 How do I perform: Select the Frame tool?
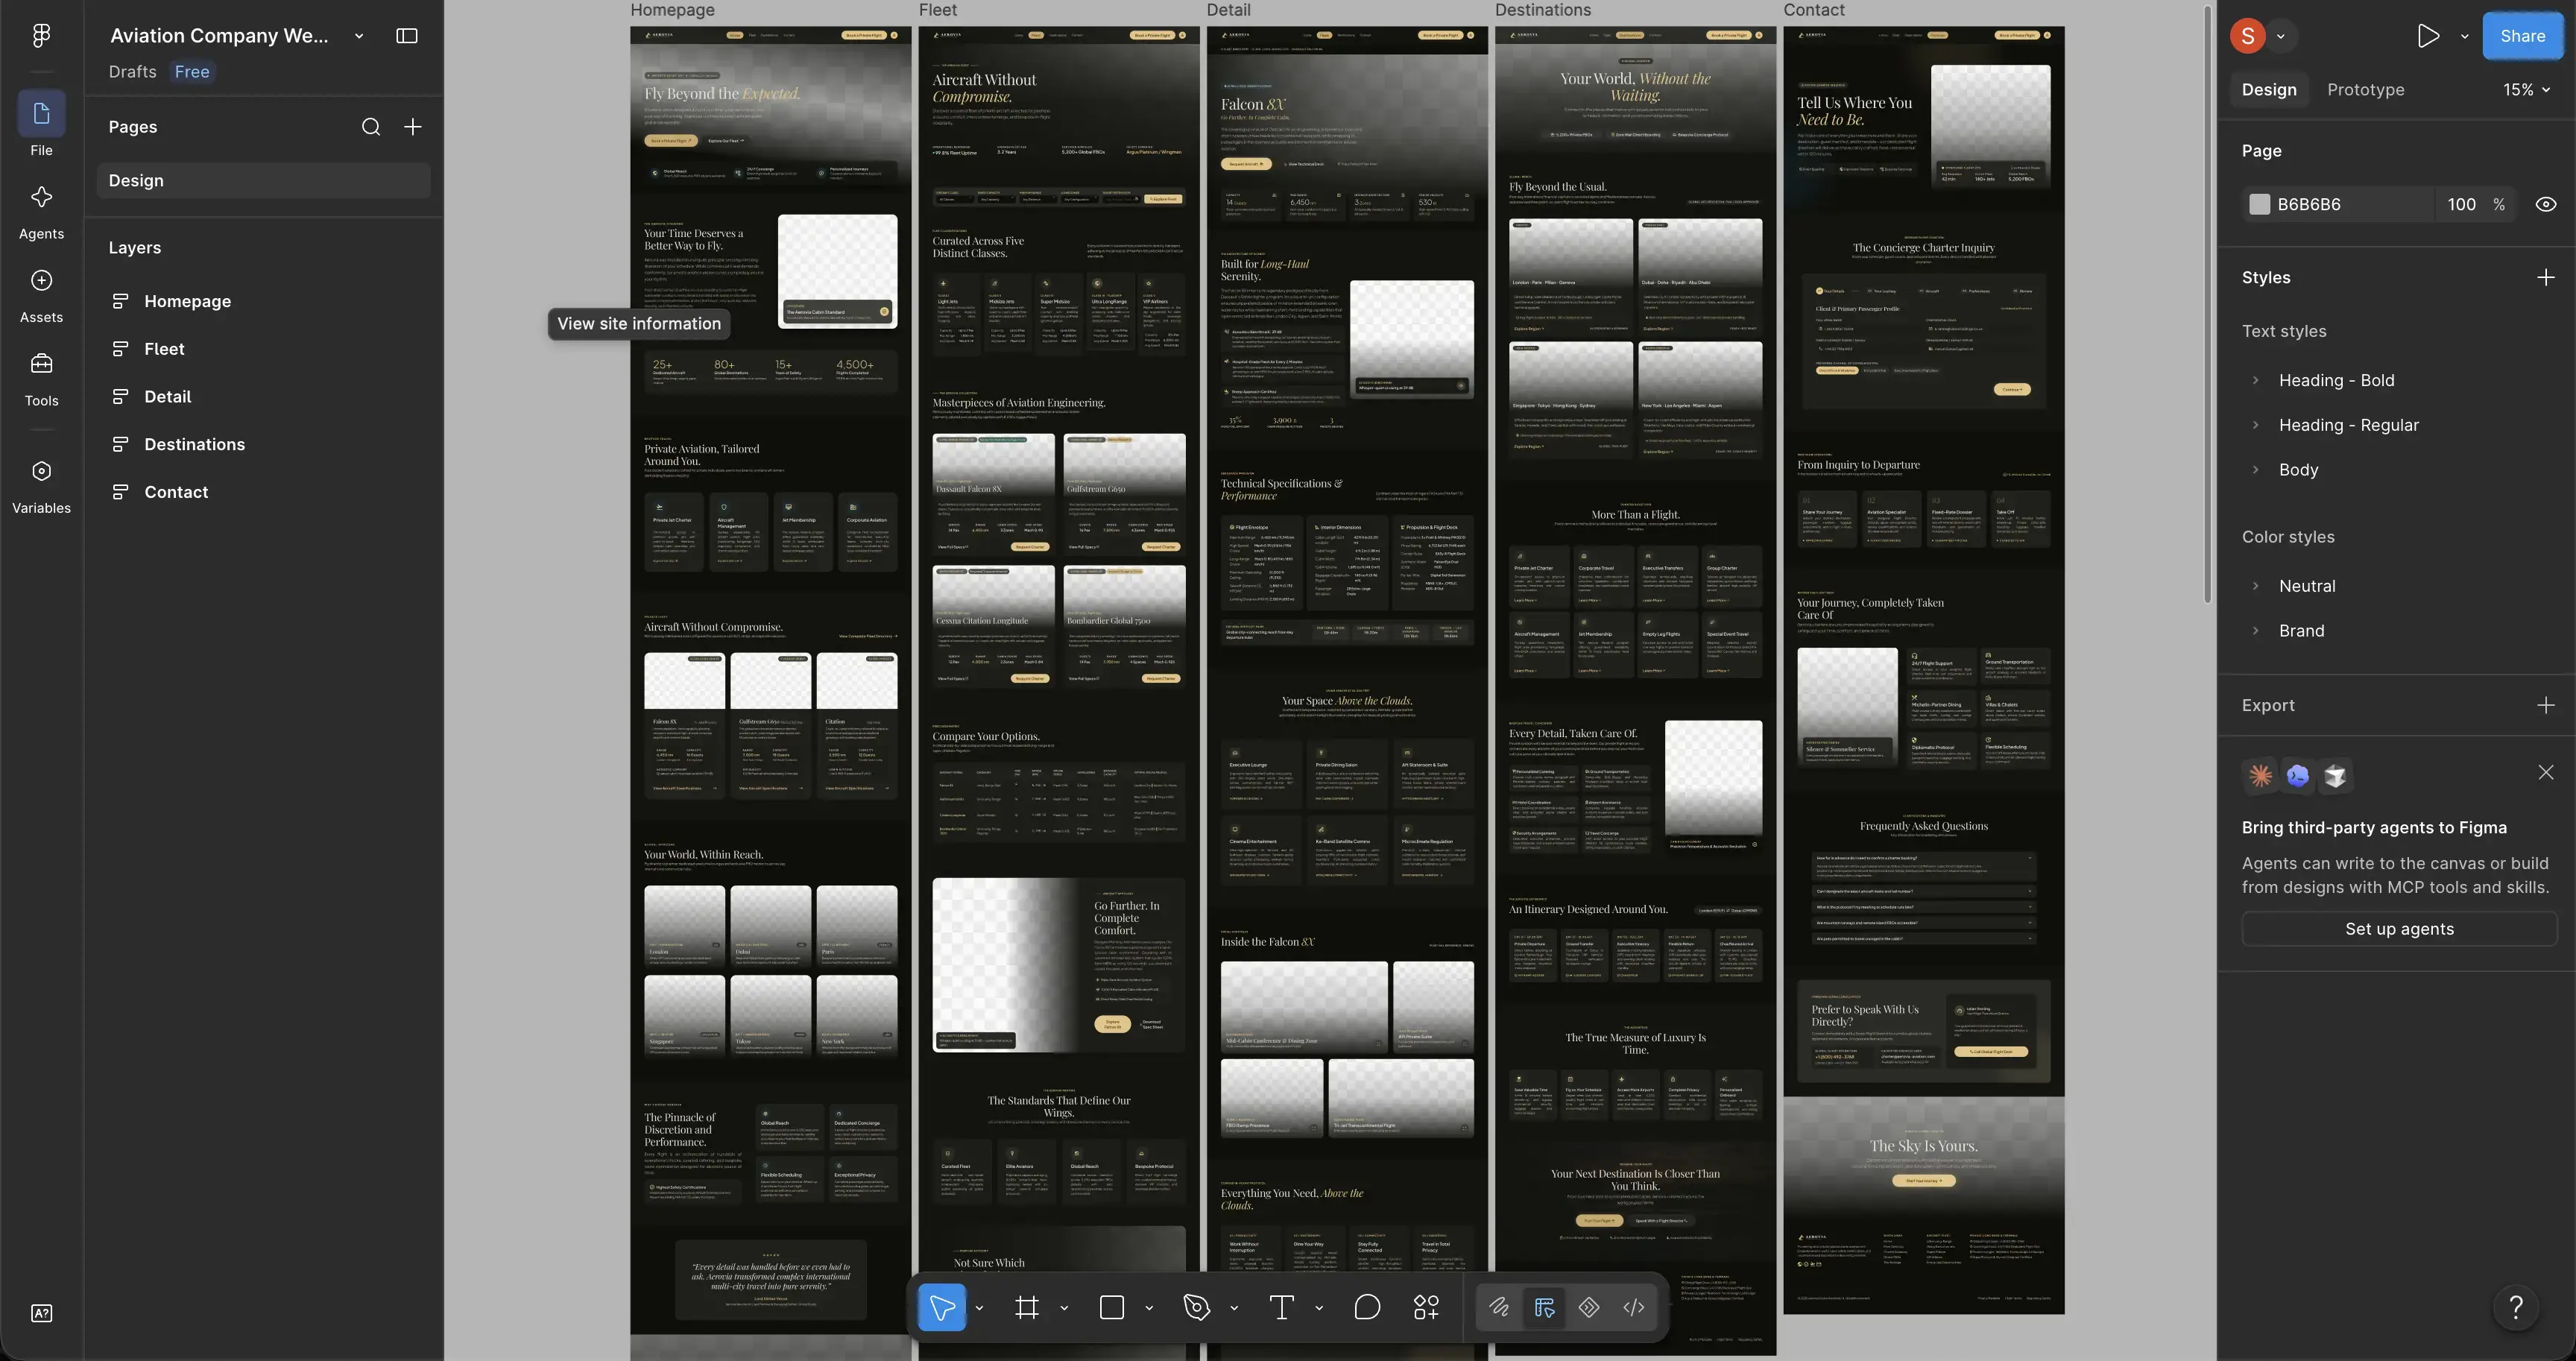pyautogui.click(x=1027, y=1307)
